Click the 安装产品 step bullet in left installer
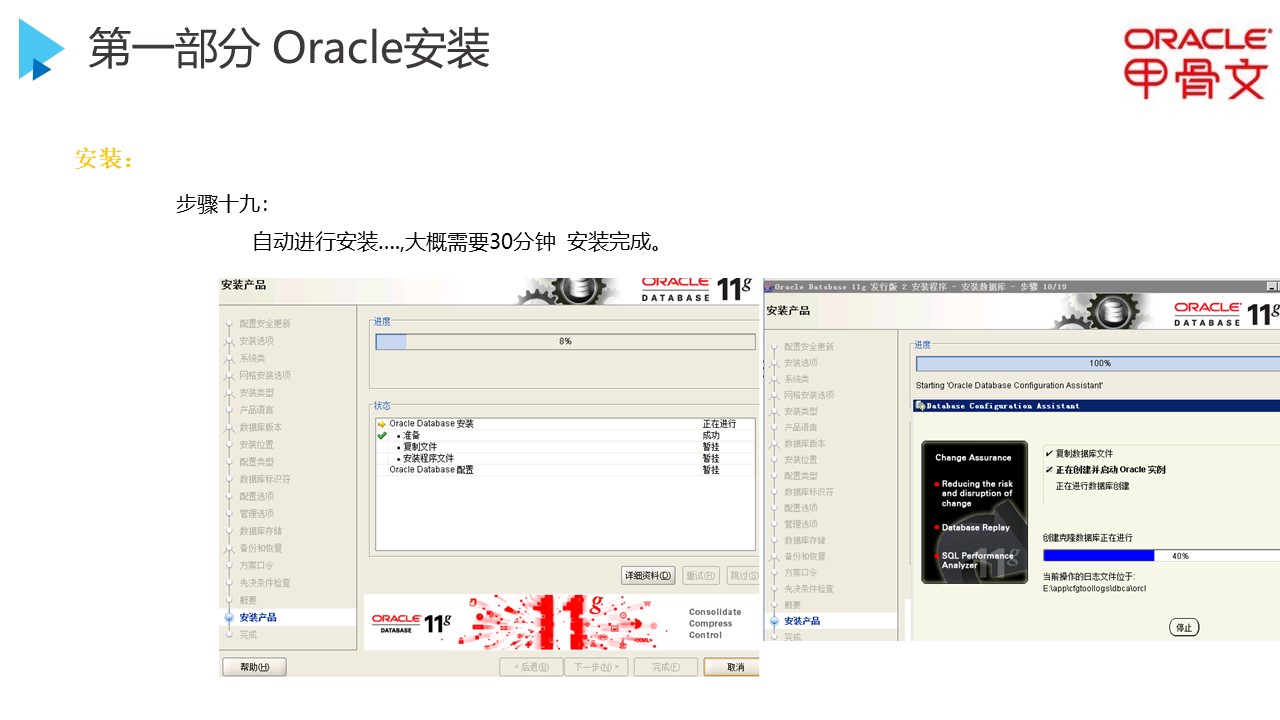The image size is (1280, 720). tap(229, 617)
